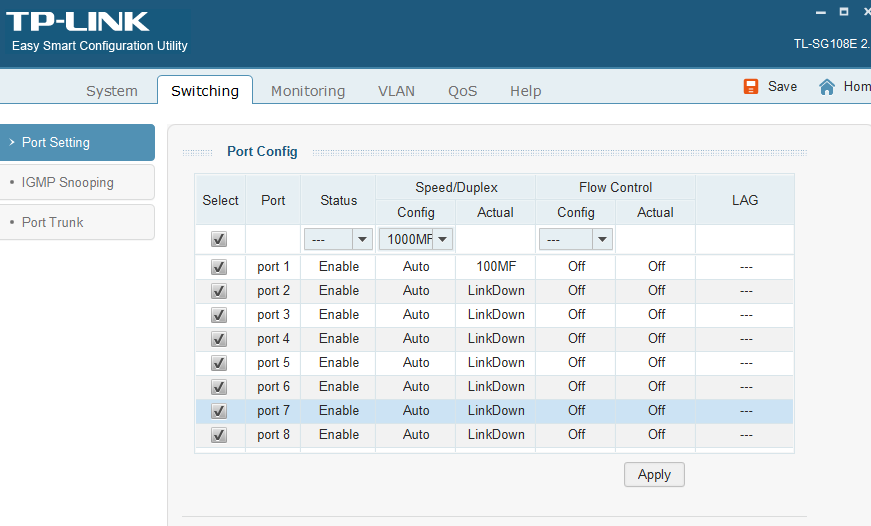Deselect port 4 checkbox
Screen dimensions: 871x526
coord(219,339)
